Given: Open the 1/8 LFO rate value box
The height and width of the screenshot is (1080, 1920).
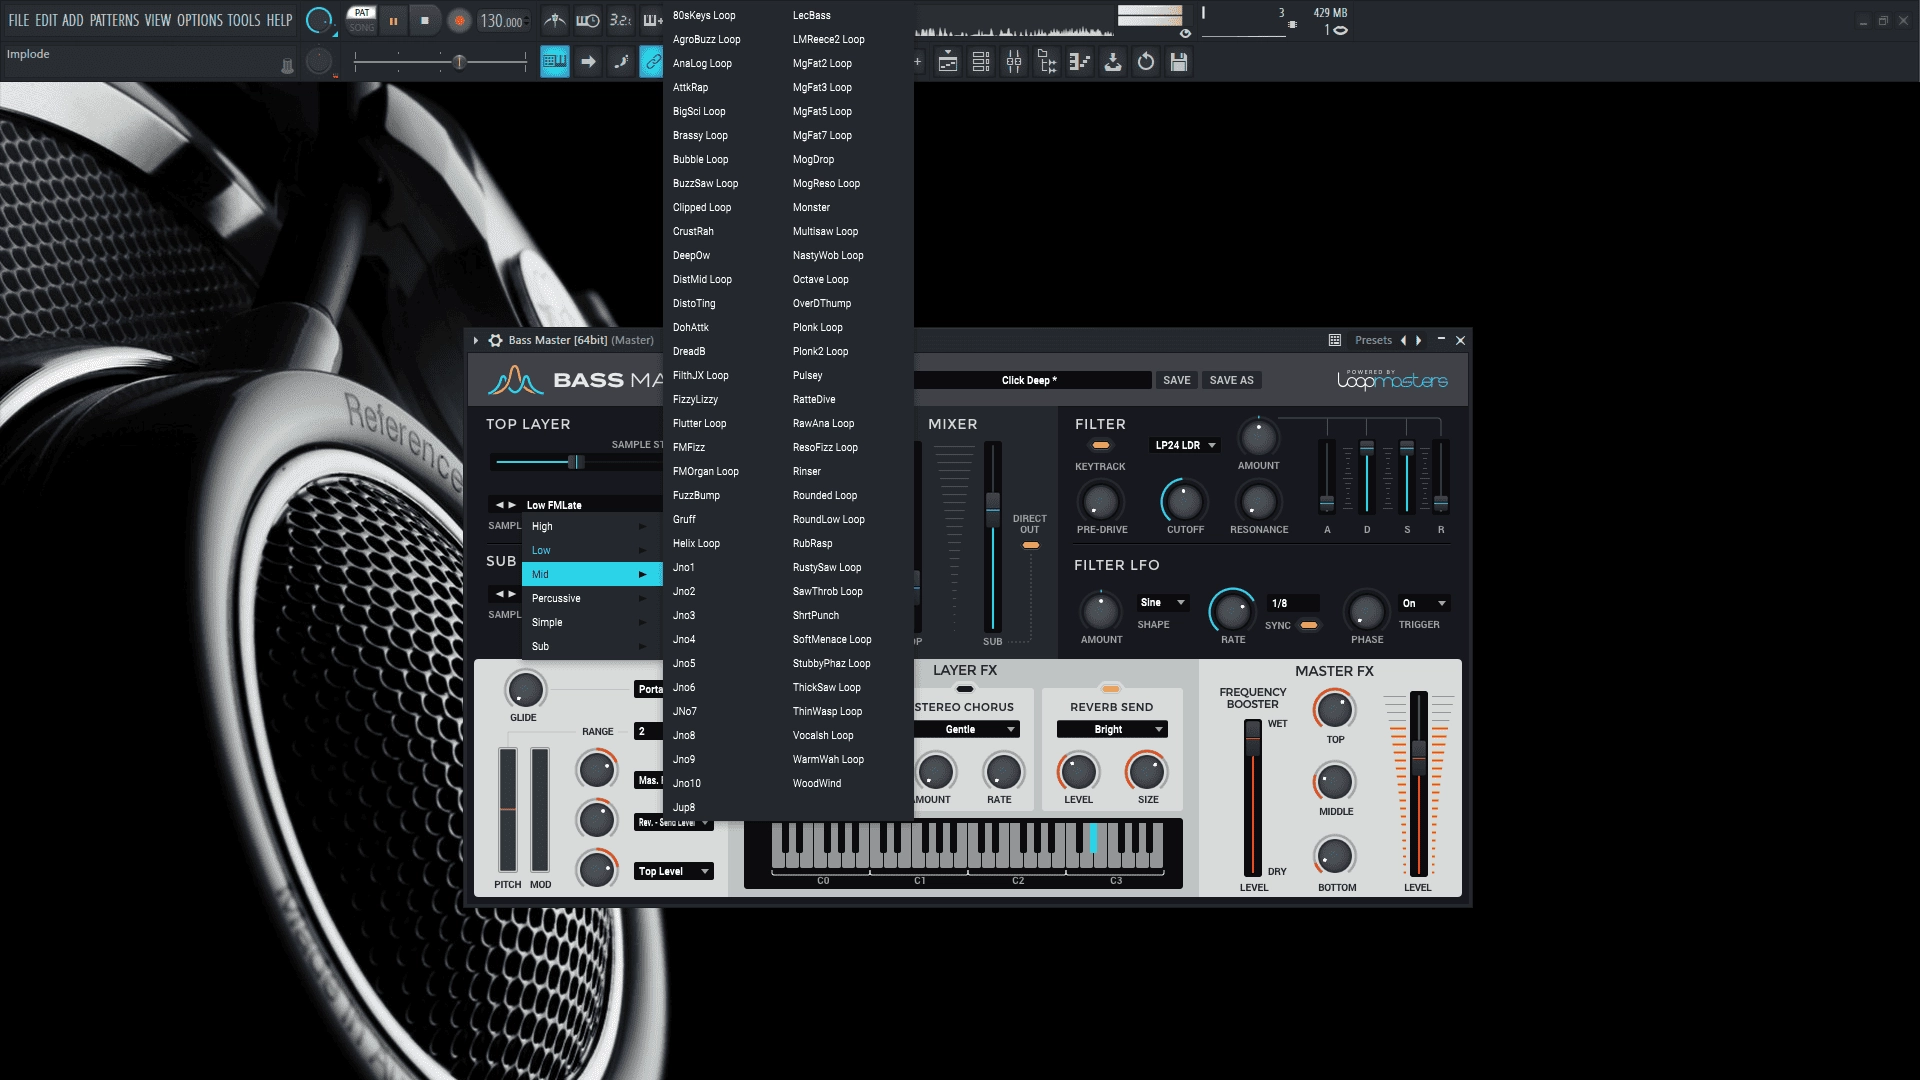Looking at the screenshot, I should [1293, 603].
